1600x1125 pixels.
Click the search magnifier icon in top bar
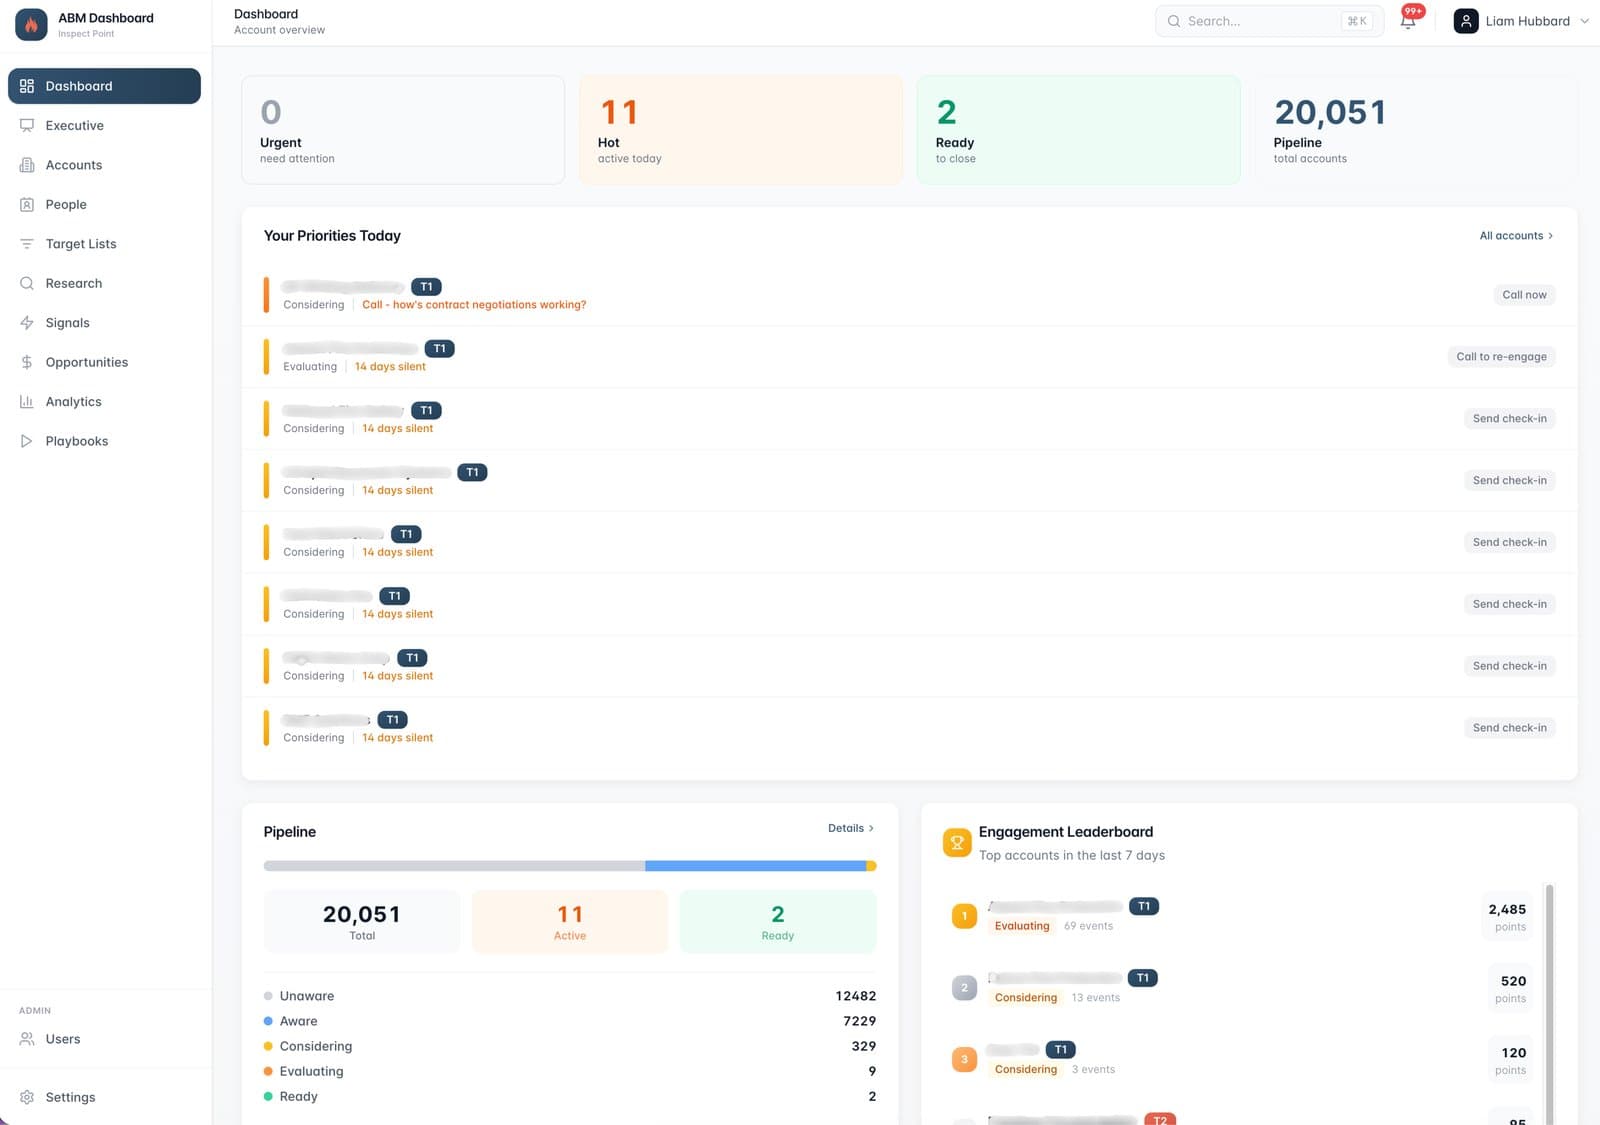tap(1174, 21)
